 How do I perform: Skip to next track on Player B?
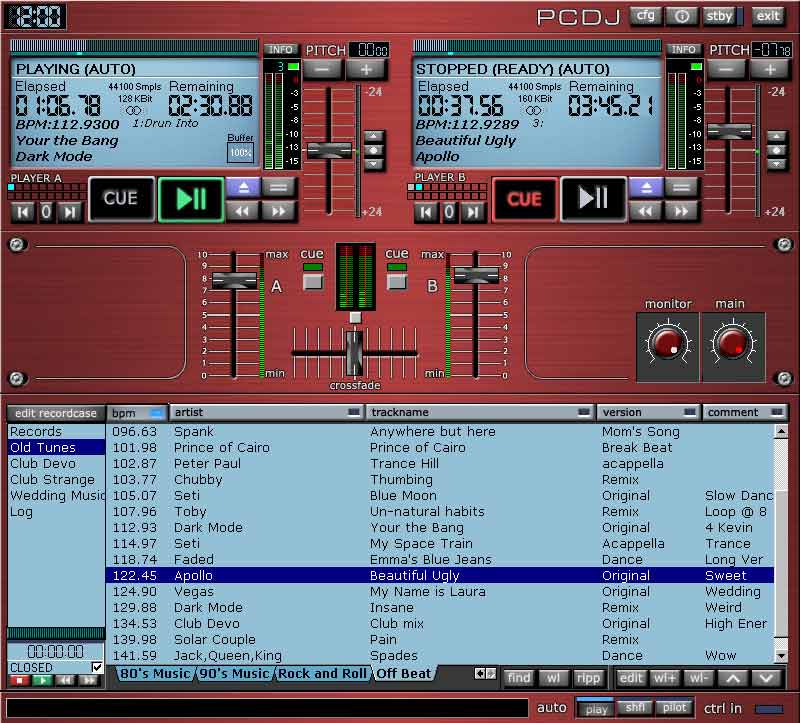click(473, 212)
